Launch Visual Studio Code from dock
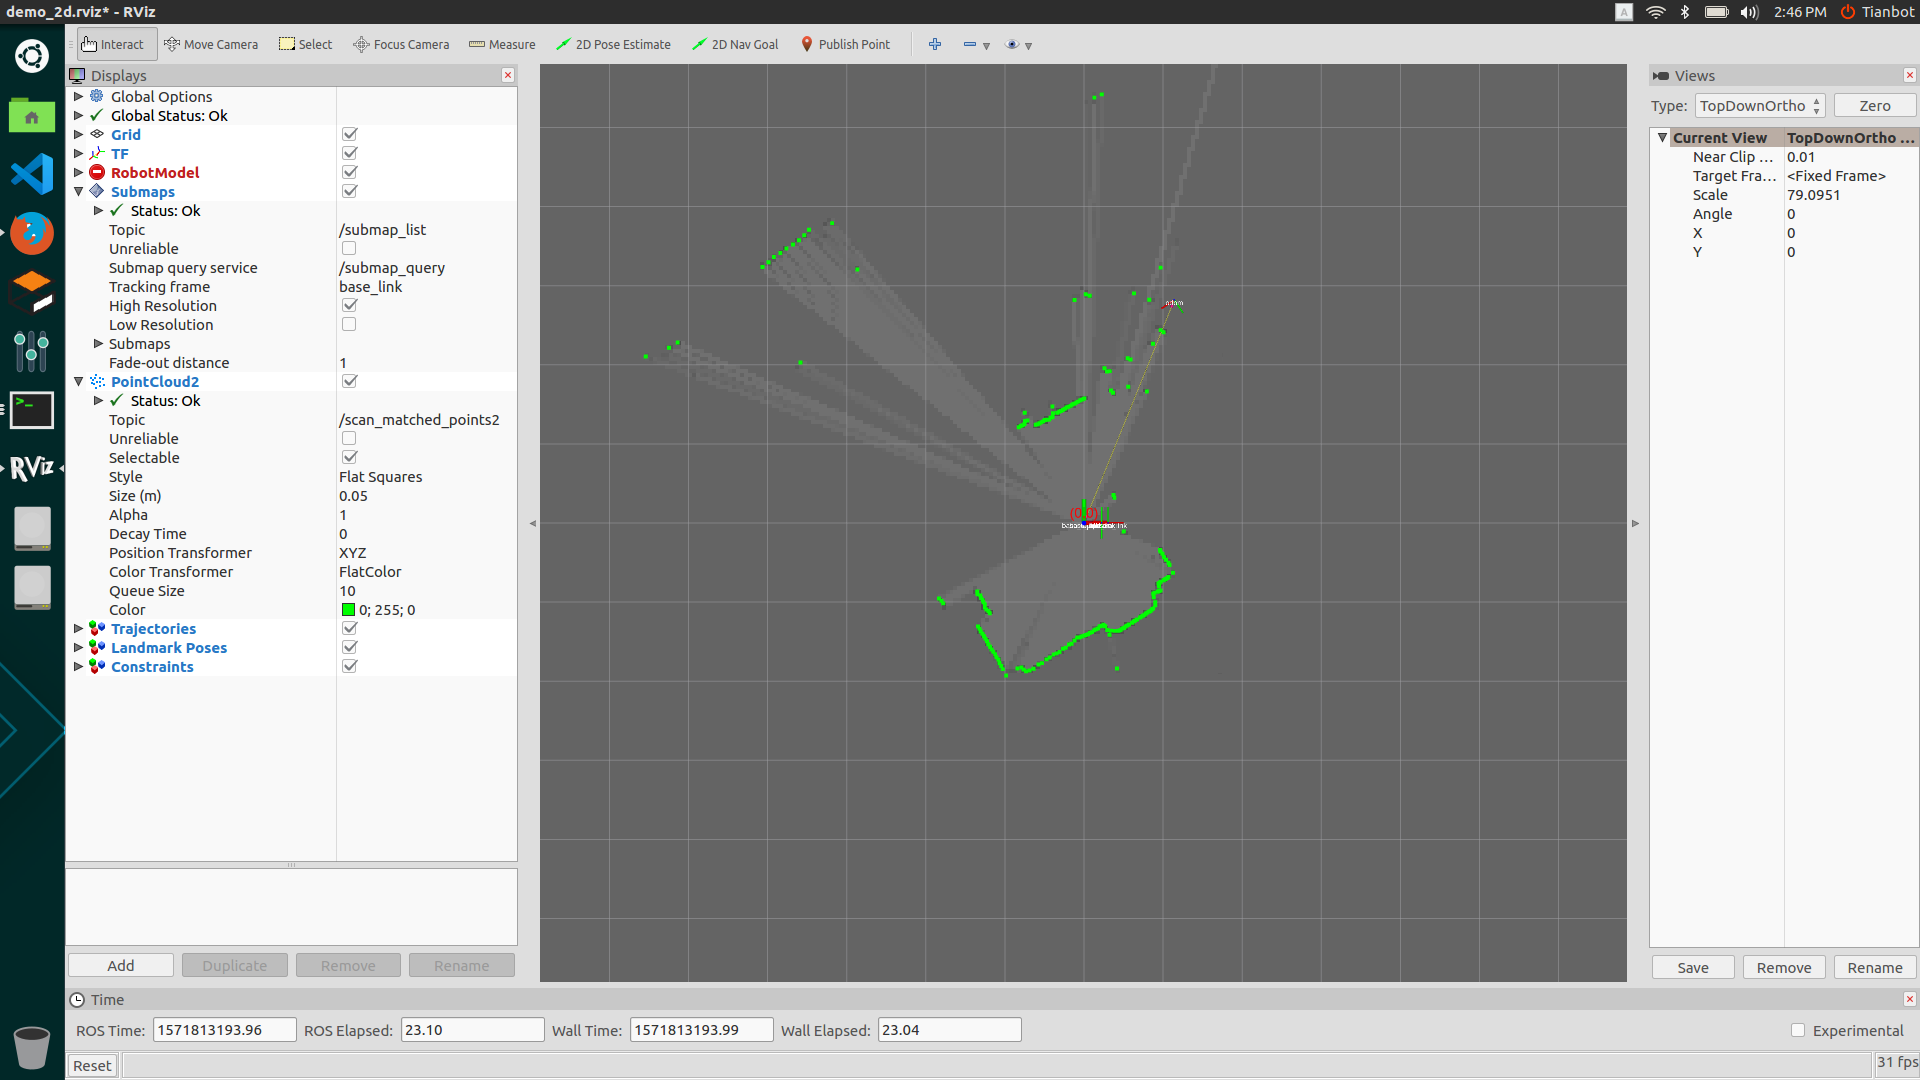The image size is (1920, 1080). point(32,174)
